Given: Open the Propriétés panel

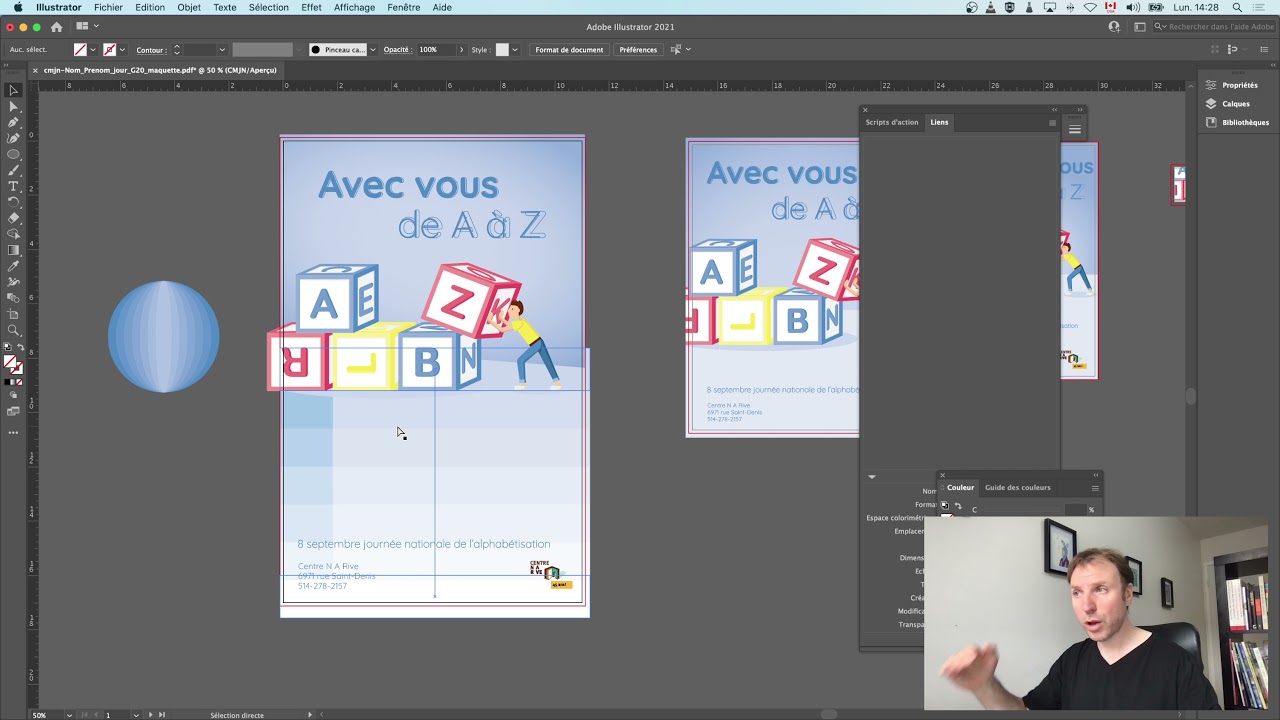Looking at the screenshot, I should (x=1232, y=85).
